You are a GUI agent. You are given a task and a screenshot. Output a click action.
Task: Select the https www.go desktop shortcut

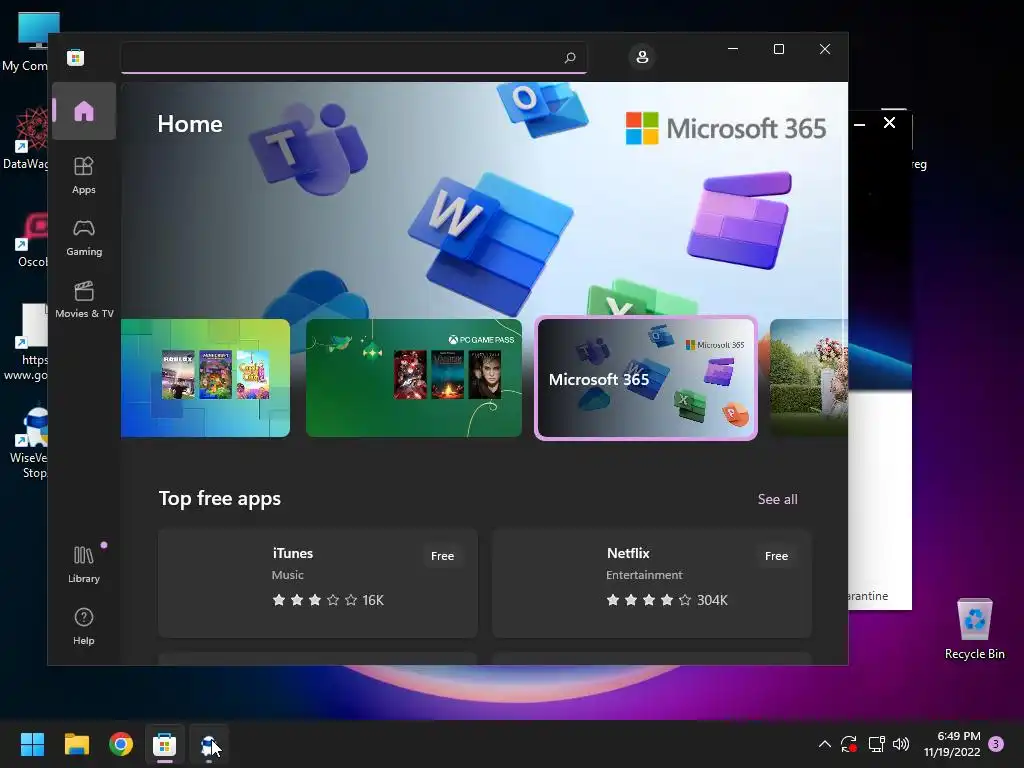[24, 342]
